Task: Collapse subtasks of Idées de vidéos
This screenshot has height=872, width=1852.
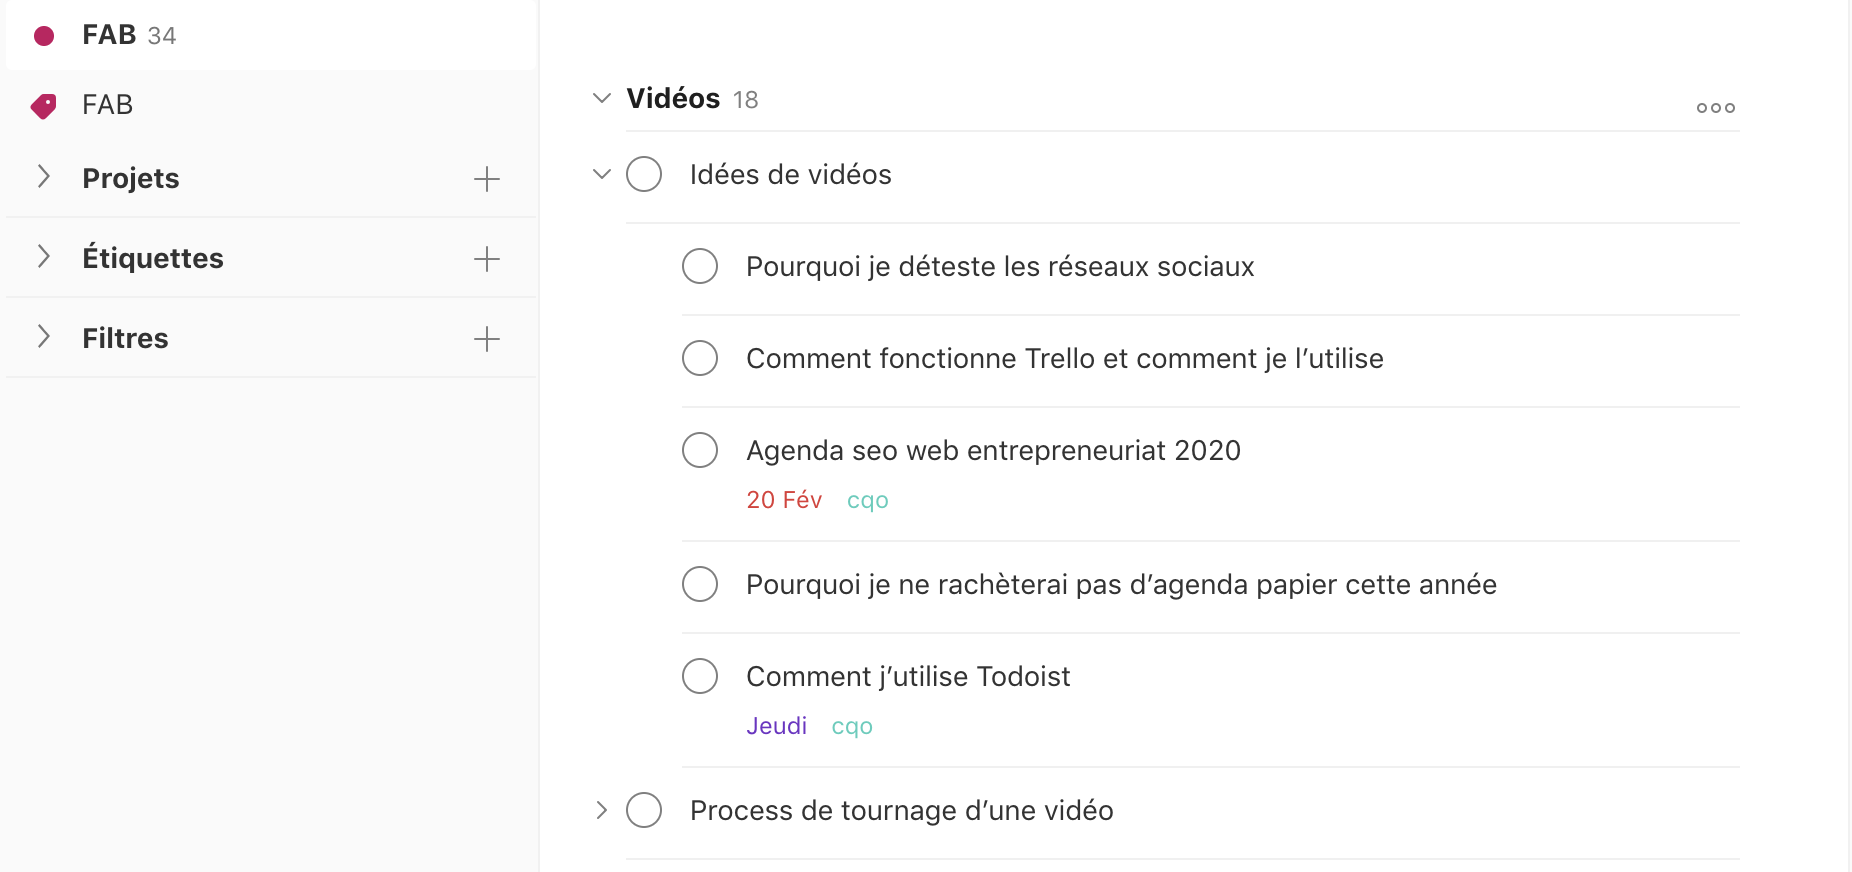Action: pyautogui.click(x=601, y=174)
